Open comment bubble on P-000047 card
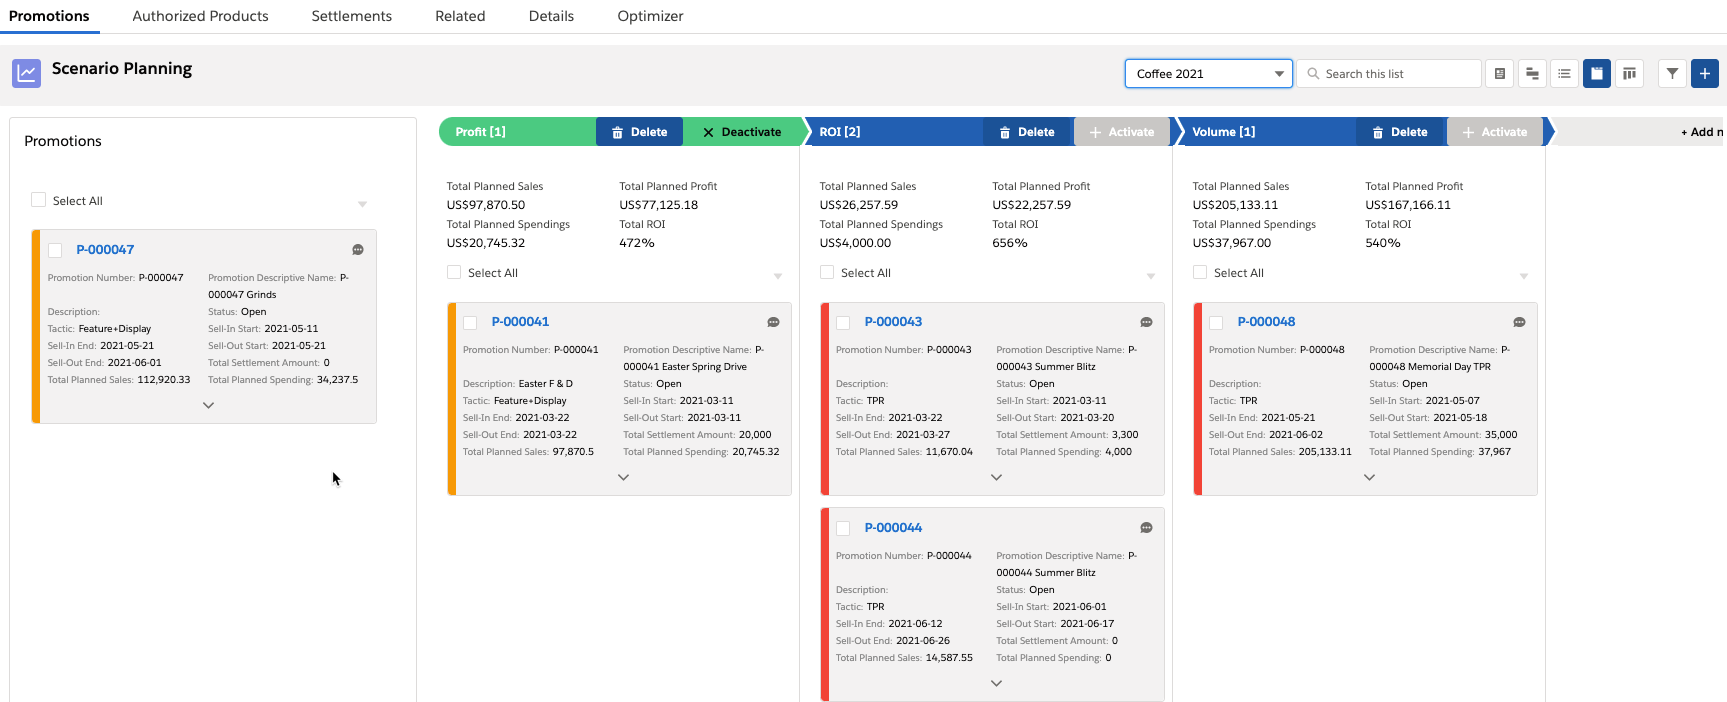The height and width of the screenshot is (702, 1727). coord(358,250)
